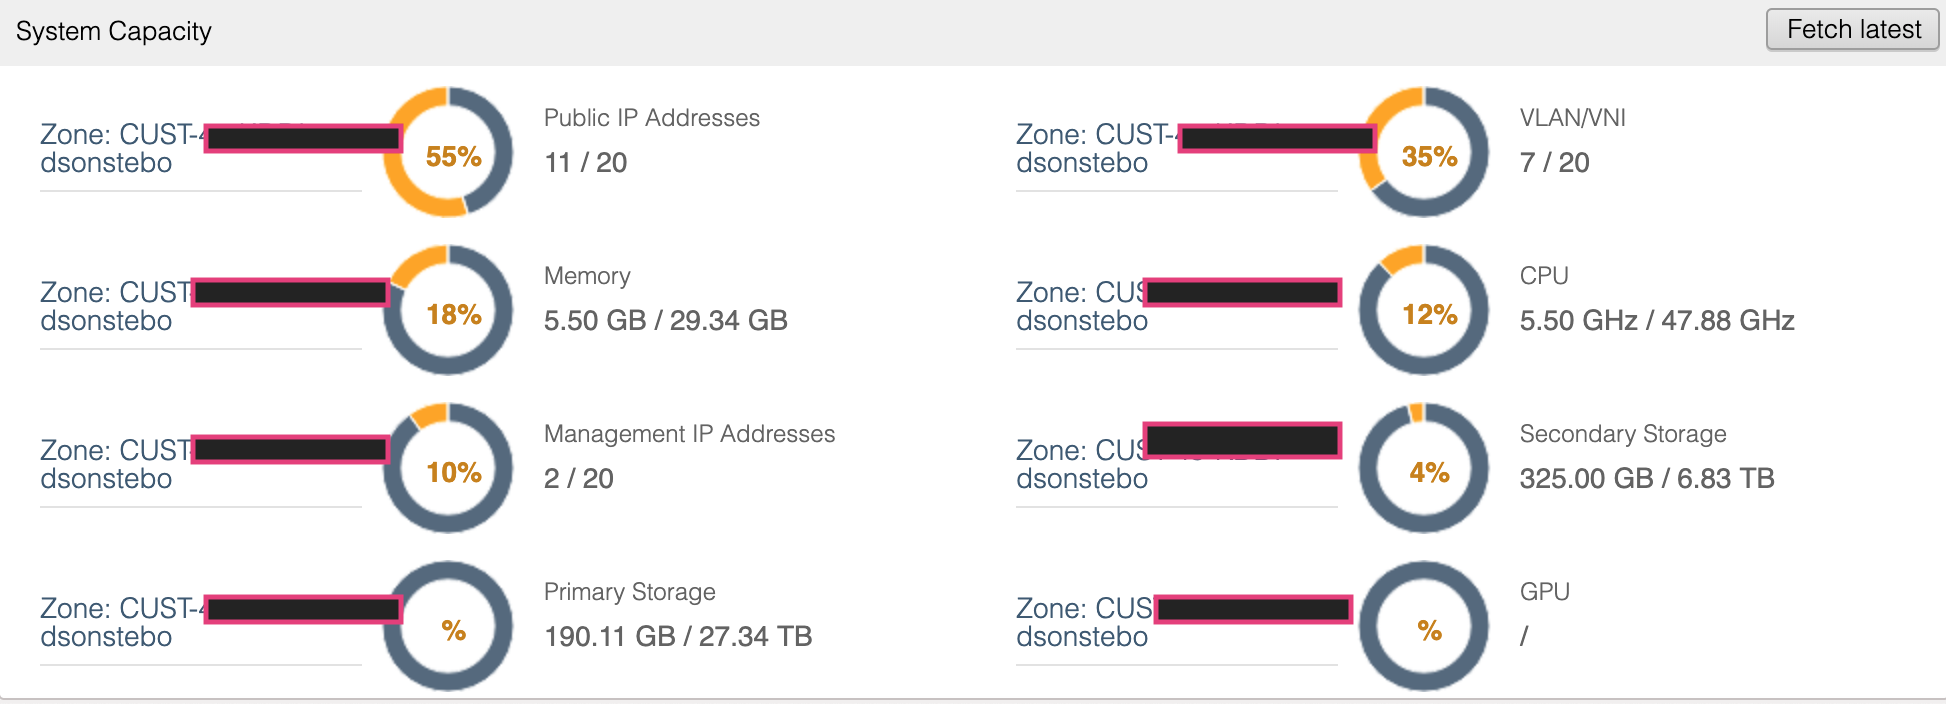The image size is (1946, 704).
Task: Select the Primary Storage donut chart
Action: click(449, 626)
